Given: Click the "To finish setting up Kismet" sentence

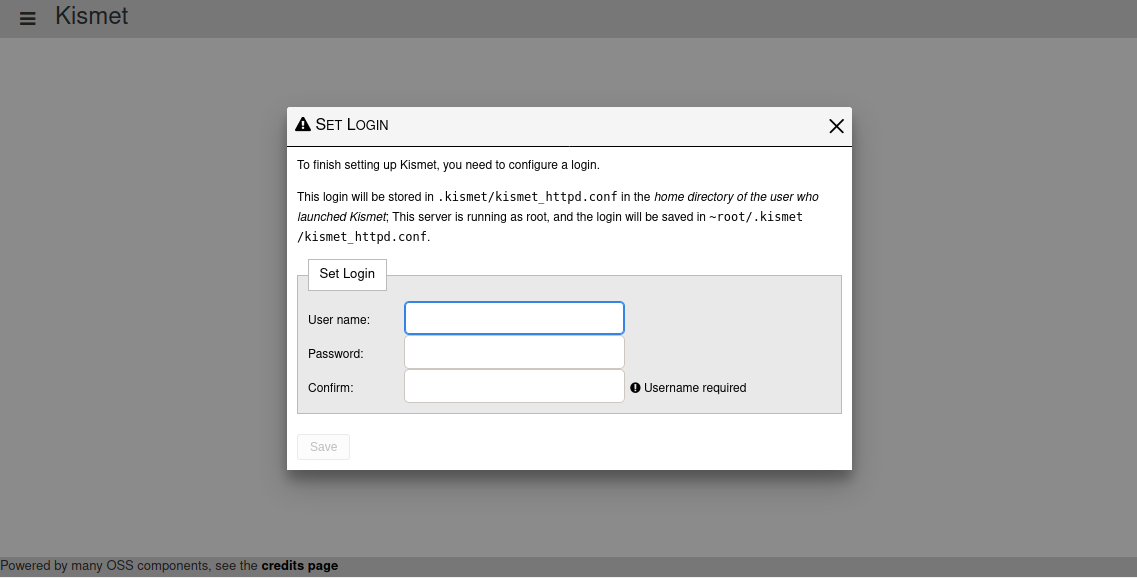Looking at the screenshot, I should tap(448, 165).
